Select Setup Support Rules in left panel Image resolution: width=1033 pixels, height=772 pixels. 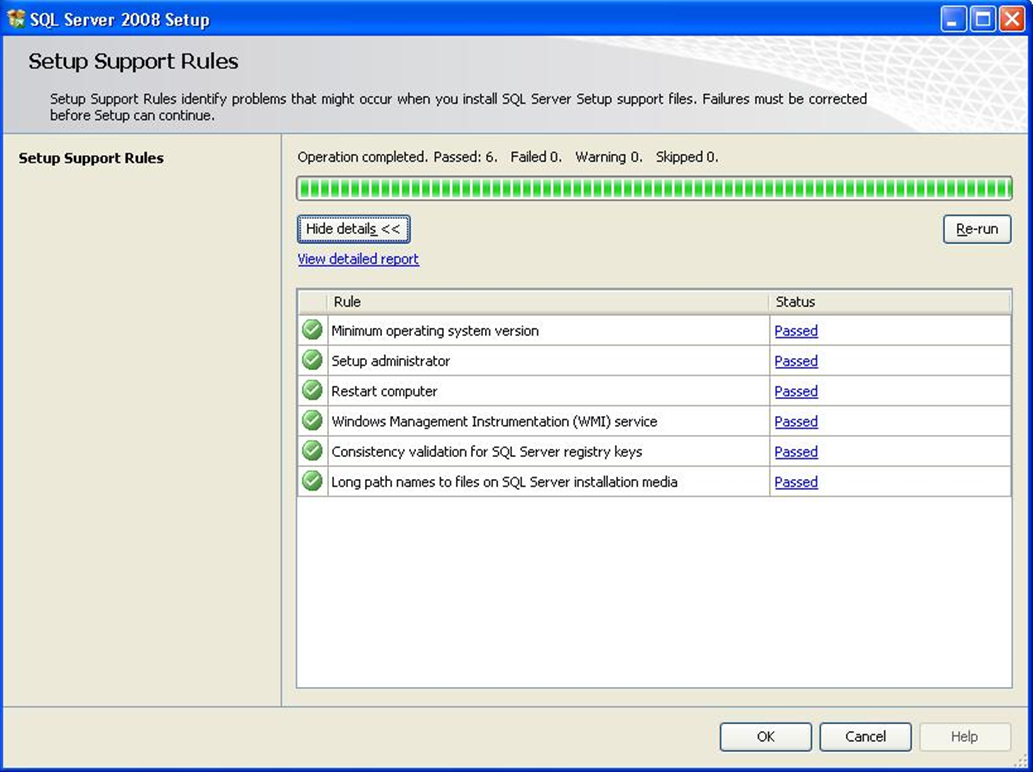(91, 158)
